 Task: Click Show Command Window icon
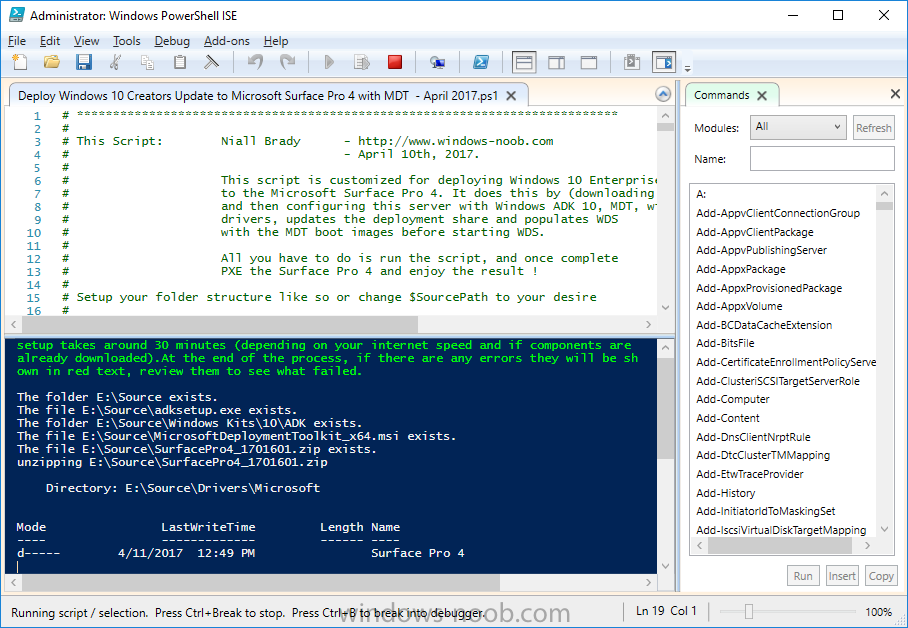(632, 62)
